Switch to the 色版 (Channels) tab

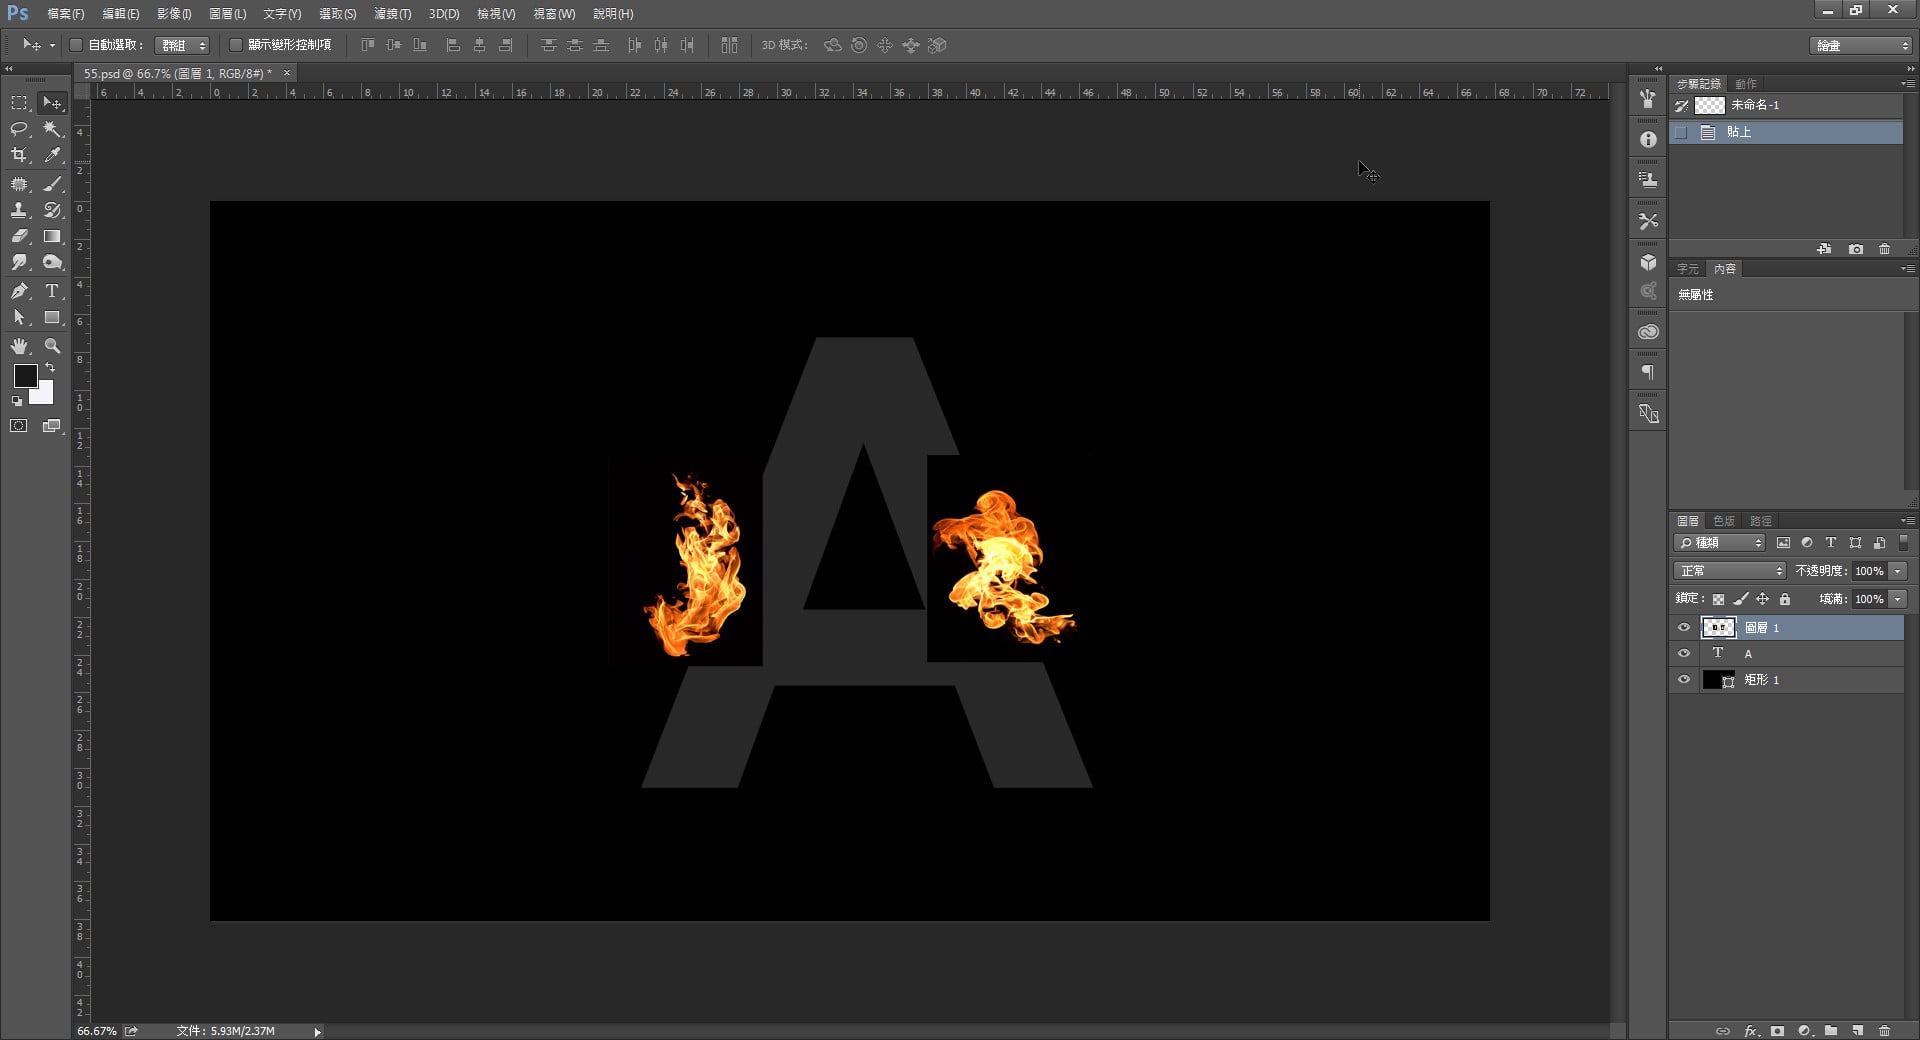pos(1723,521)
